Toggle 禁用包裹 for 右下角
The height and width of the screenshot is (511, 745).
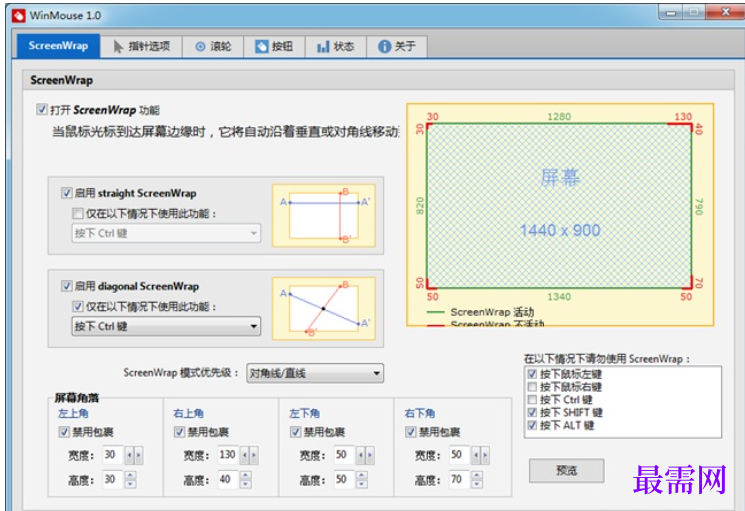tap(411, 432)
